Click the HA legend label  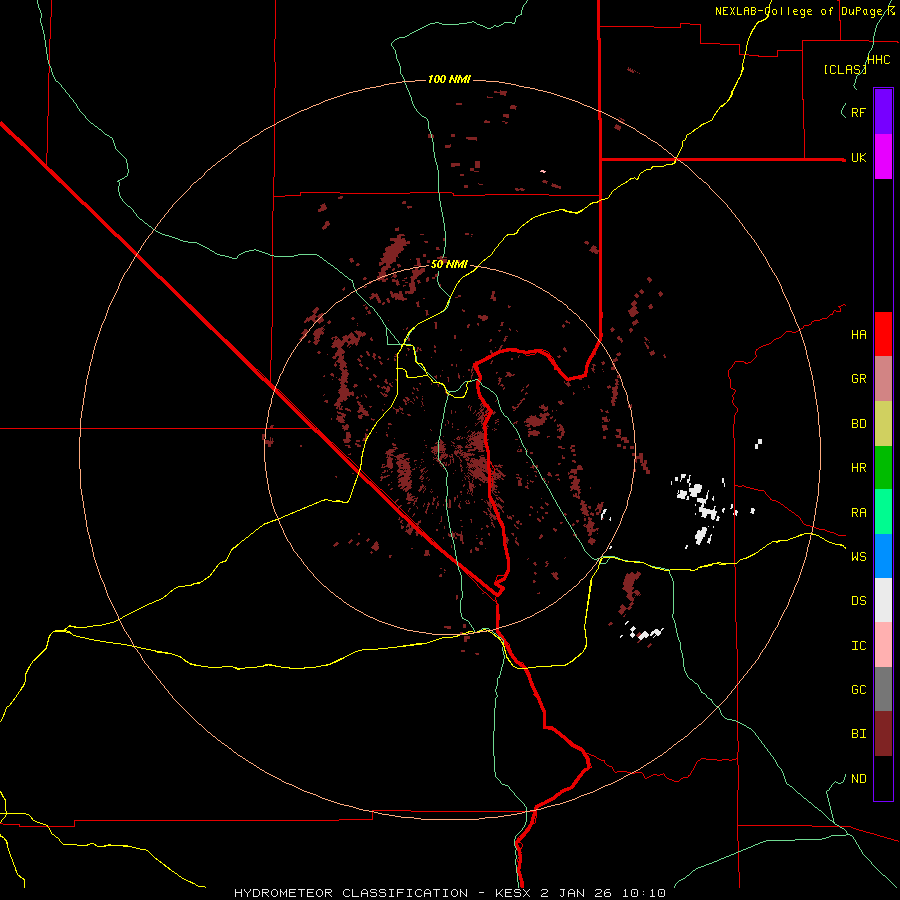coord(858,335)
